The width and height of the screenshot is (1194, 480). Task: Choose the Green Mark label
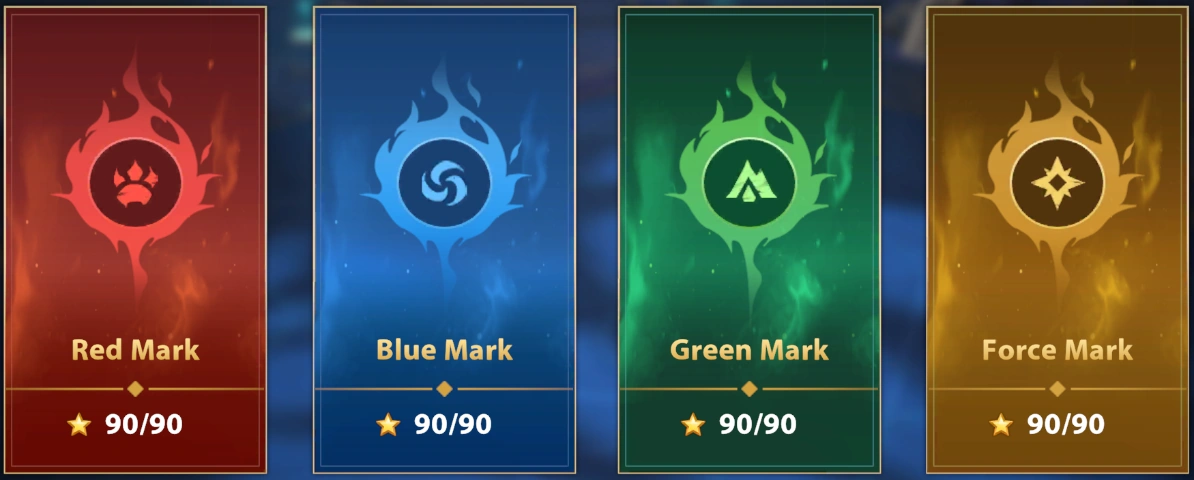point(749,350)
